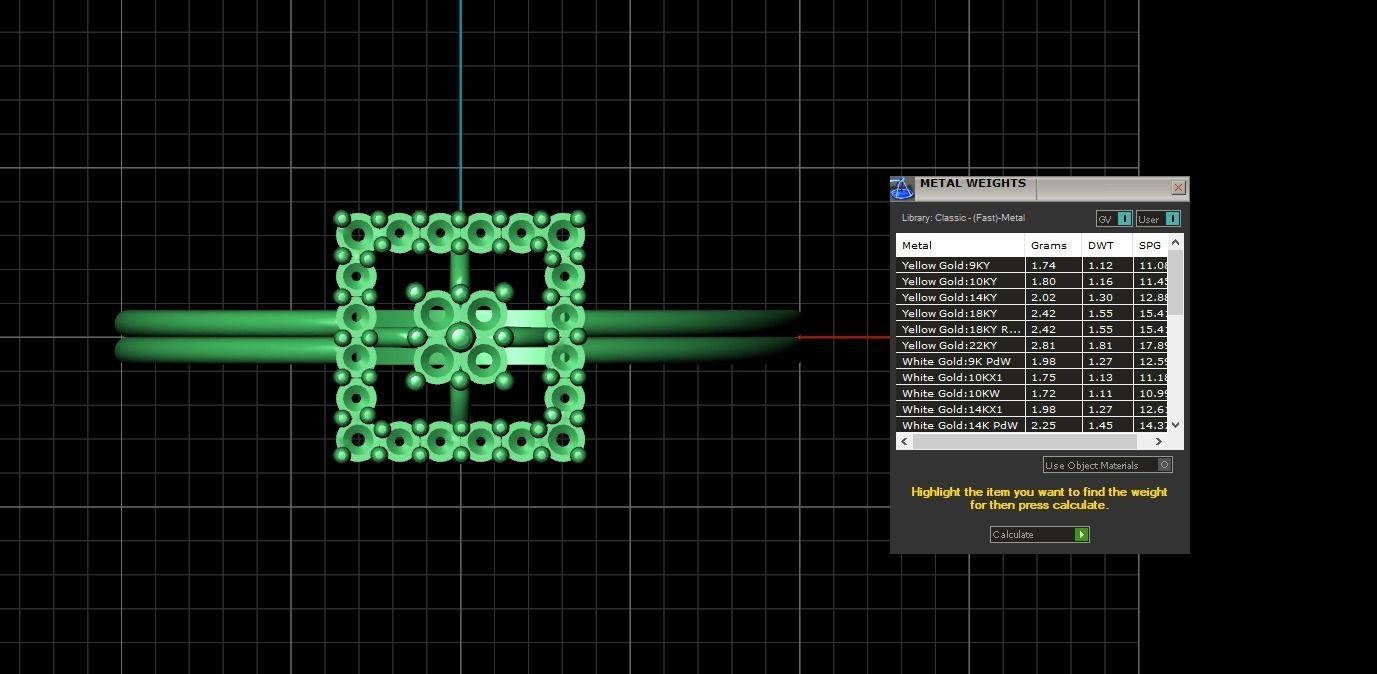1377x674 pixels.
Task: Sort by the Metal column header
Action: [x=960, y=245]
